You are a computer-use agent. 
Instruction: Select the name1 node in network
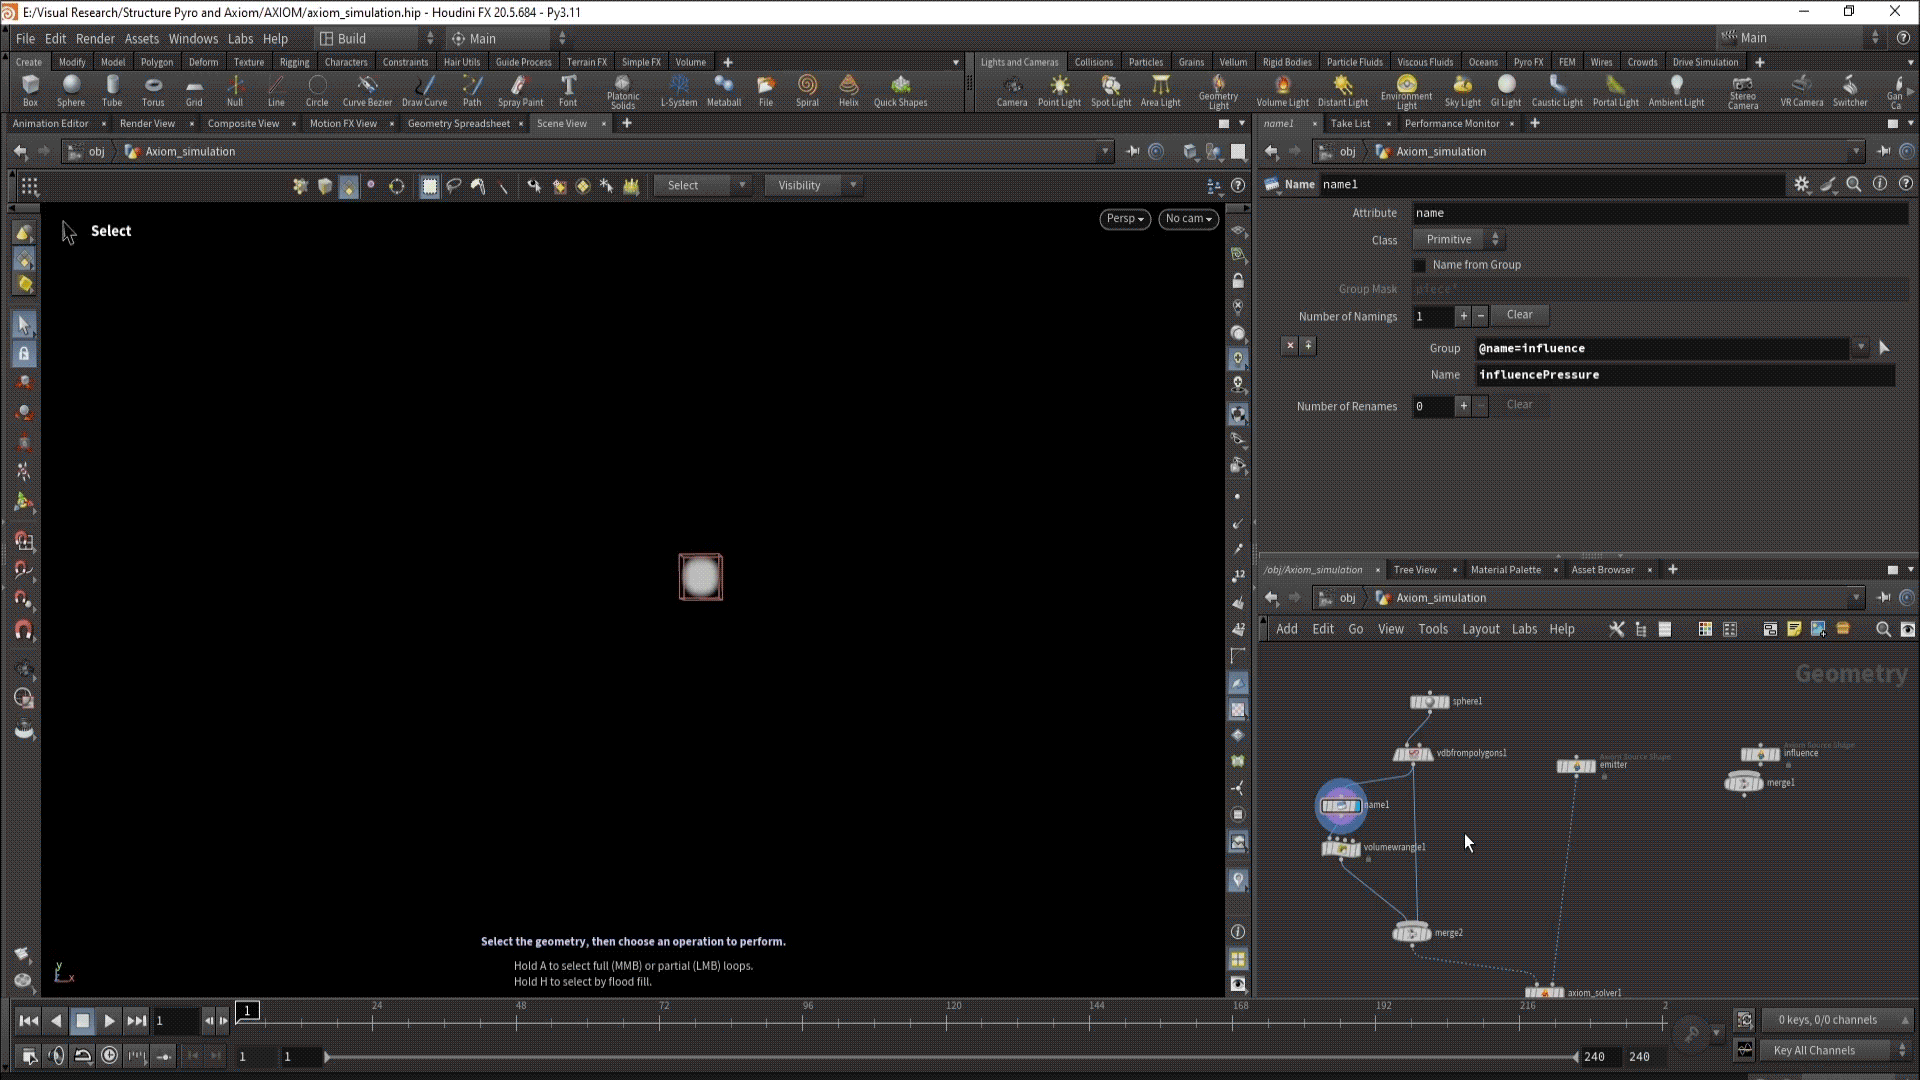(x=1341, y=805)
